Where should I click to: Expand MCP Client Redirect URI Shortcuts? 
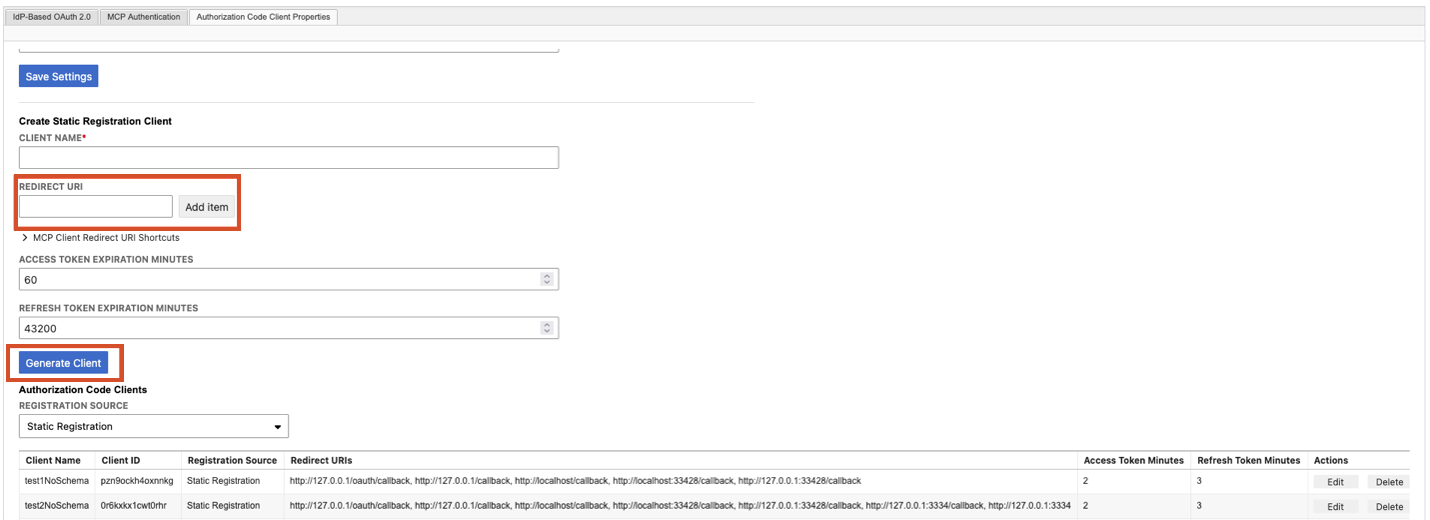[100, 238]
